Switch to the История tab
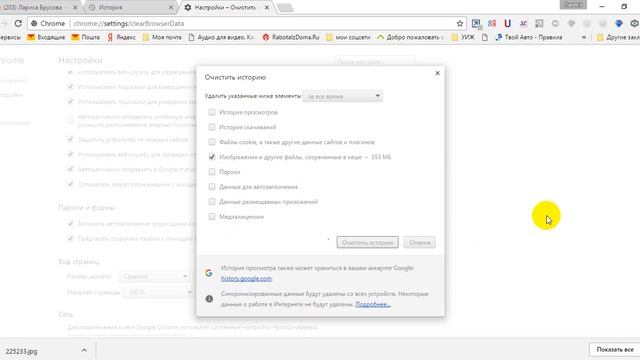 [131, 7]
